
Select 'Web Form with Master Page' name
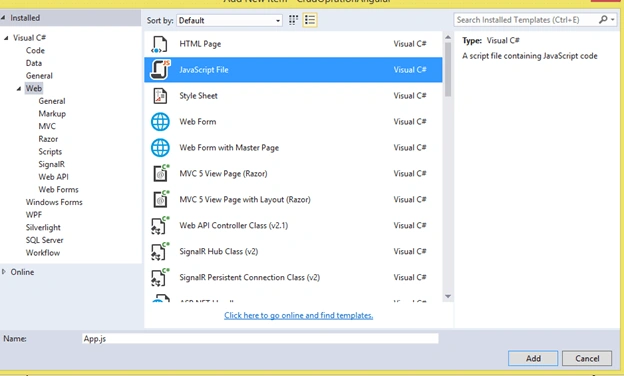click(x=229, y=148)
